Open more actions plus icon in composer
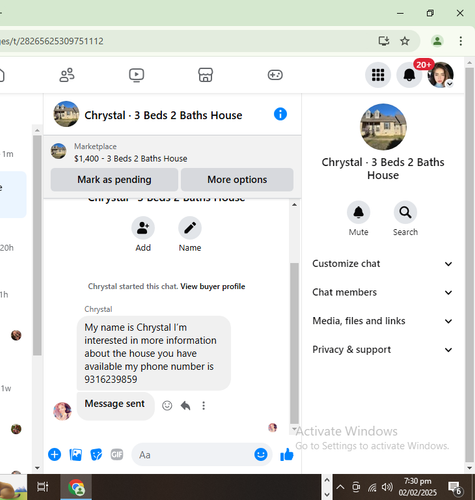The height and width of the screenshot is (500, 475). pos(55,455)
